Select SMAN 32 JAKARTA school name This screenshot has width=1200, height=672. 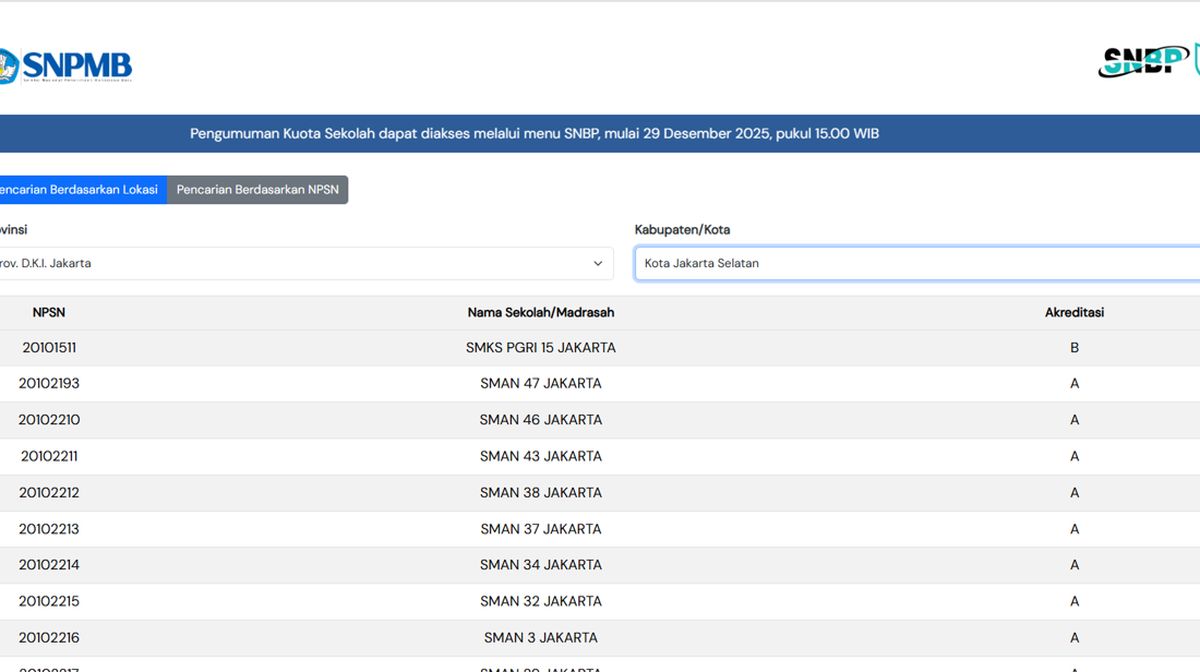pyautogui.click(x=541, y=601)
